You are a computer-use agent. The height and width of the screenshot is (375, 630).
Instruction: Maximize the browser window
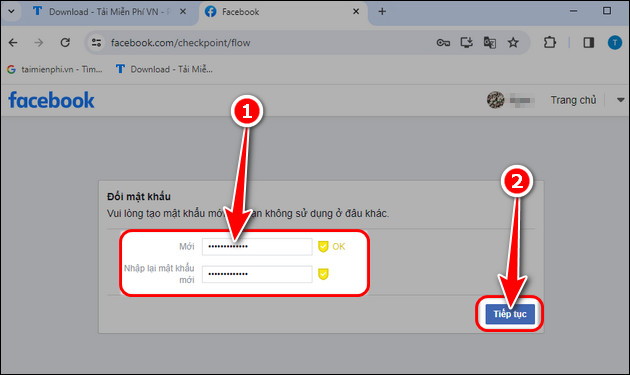click(x=607, y=11)
